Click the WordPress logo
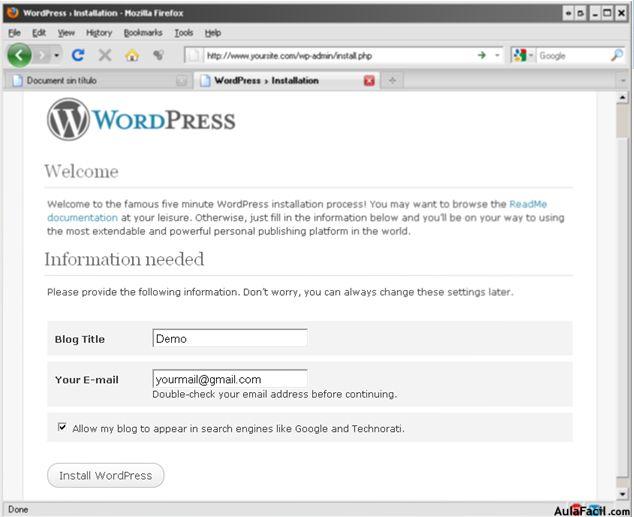 point(141,120)
